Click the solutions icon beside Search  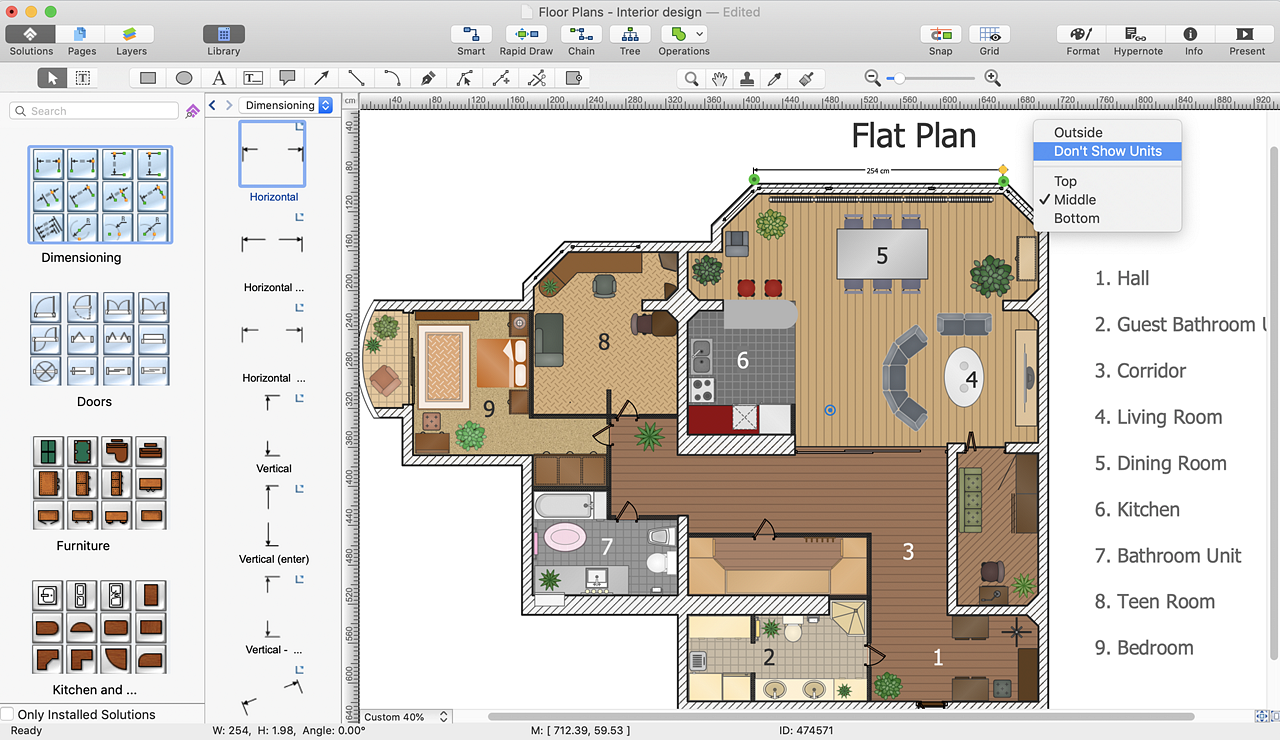point(192,111)
